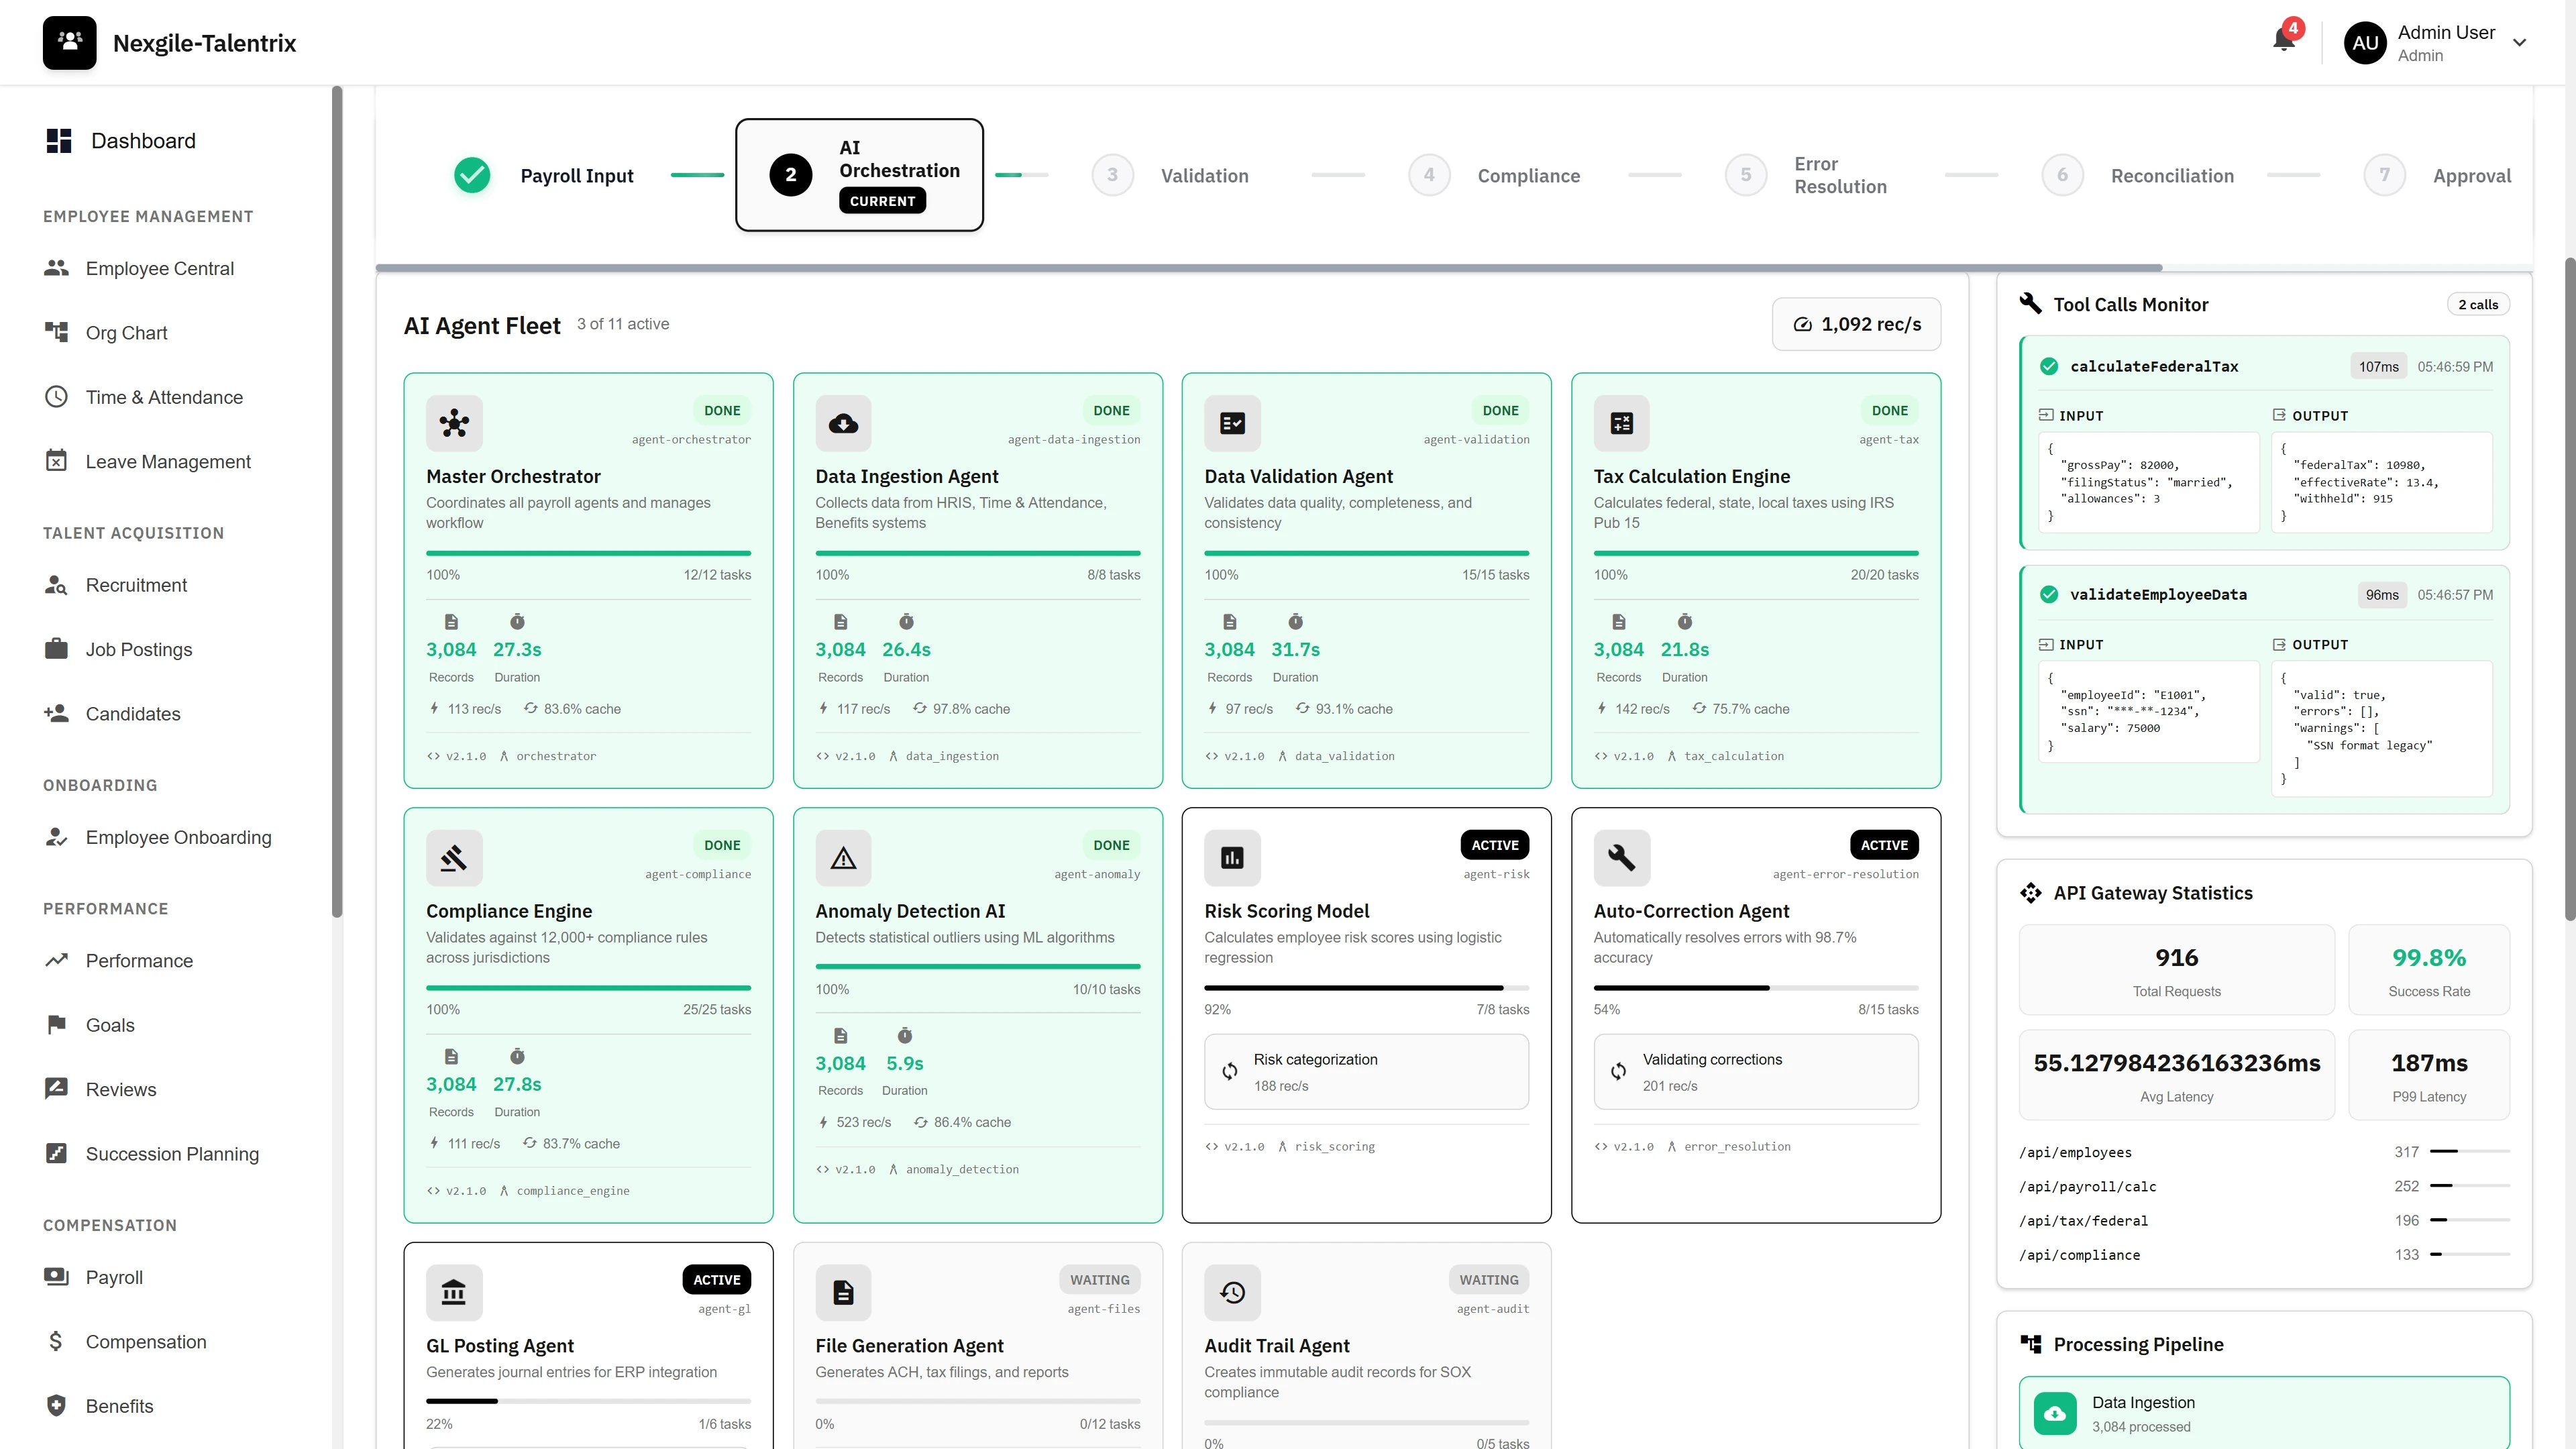This screenshot has width=2576, height=1449.
Task: Navigate to Employee Onboarding in sidebar
Action: pyautogui.click(x=177, y=837)
